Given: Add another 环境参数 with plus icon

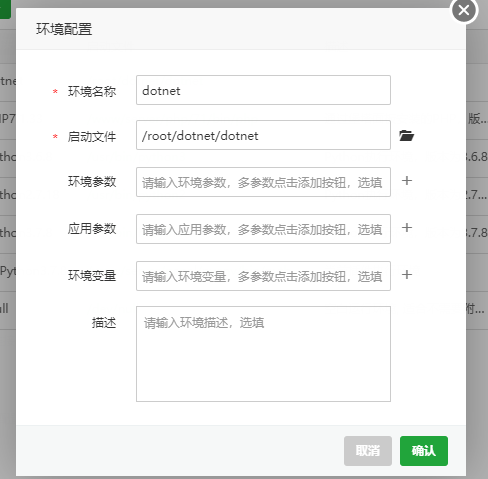Looking at the screenshot, I should pos(407,181).
